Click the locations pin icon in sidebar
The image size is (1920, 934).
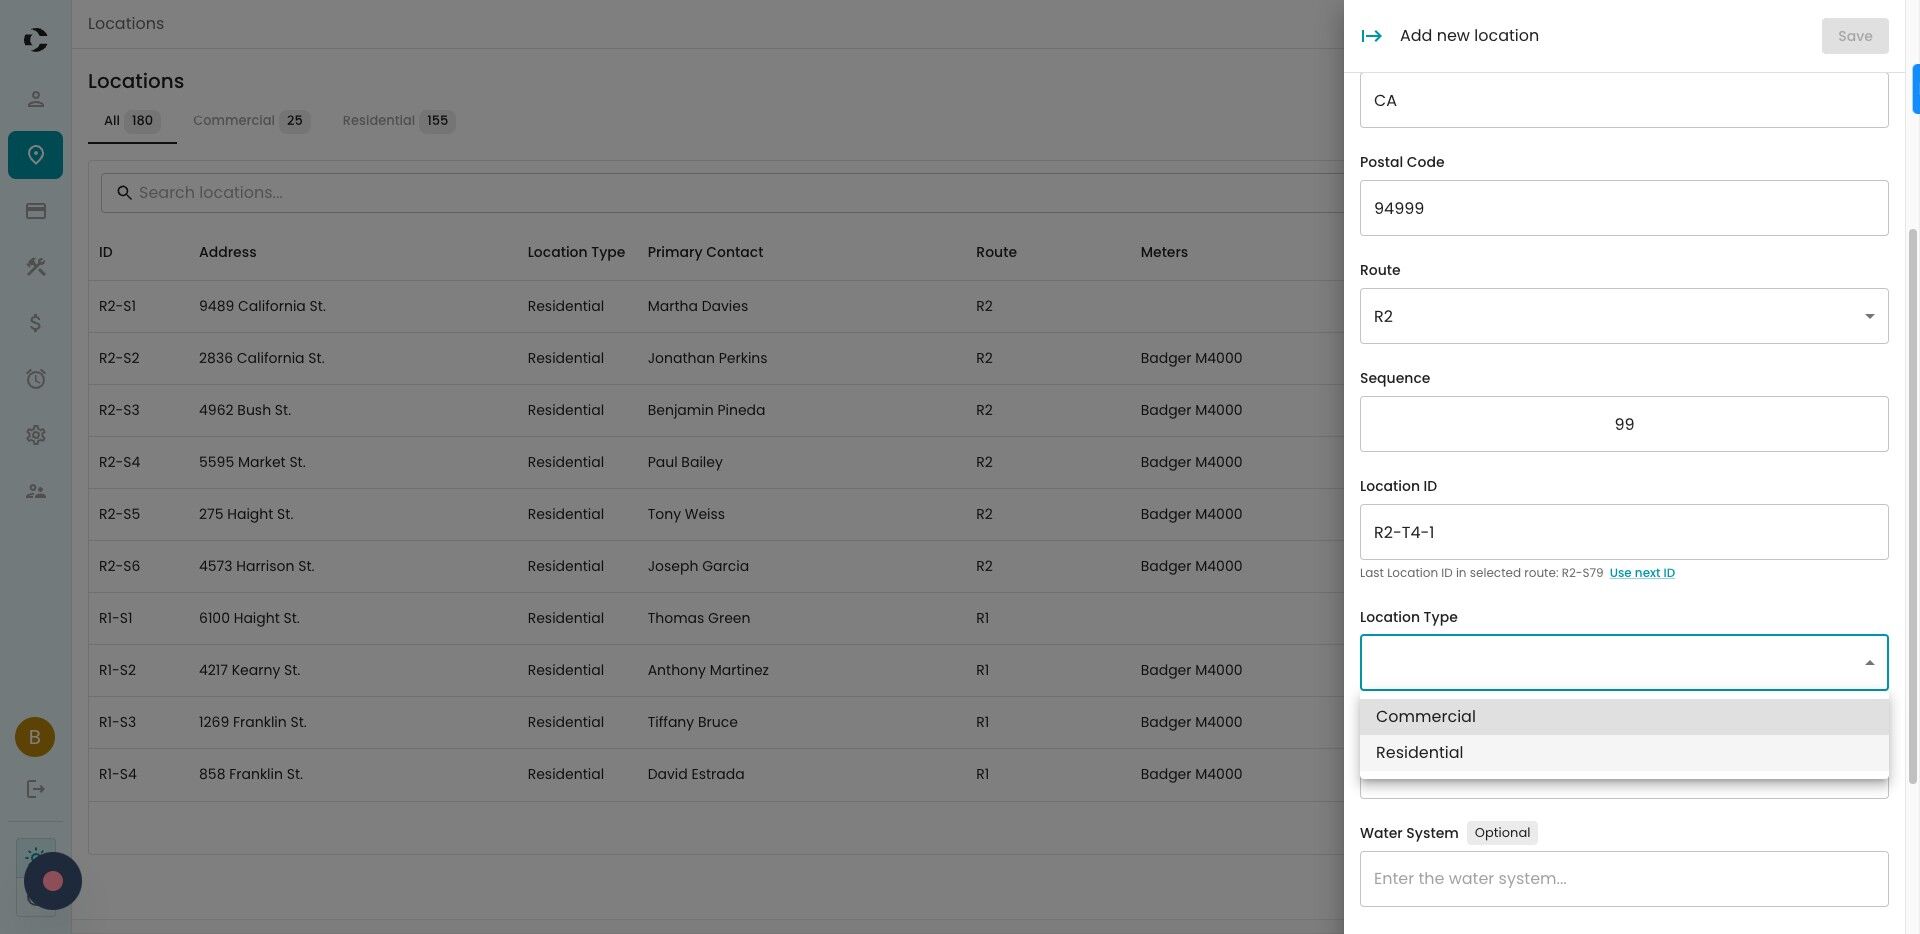(35, 155)
